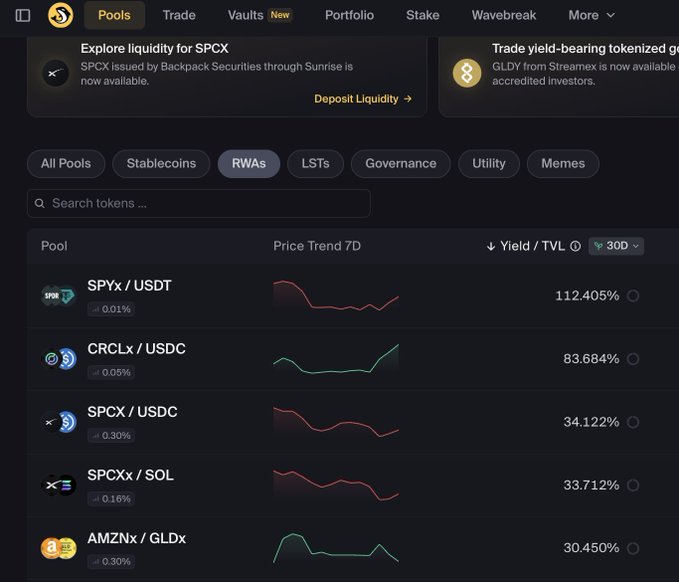This screenshot has width=679, height=582.
Task: Click the SPCX / USDC token pair icon
Action: point(58,422)
